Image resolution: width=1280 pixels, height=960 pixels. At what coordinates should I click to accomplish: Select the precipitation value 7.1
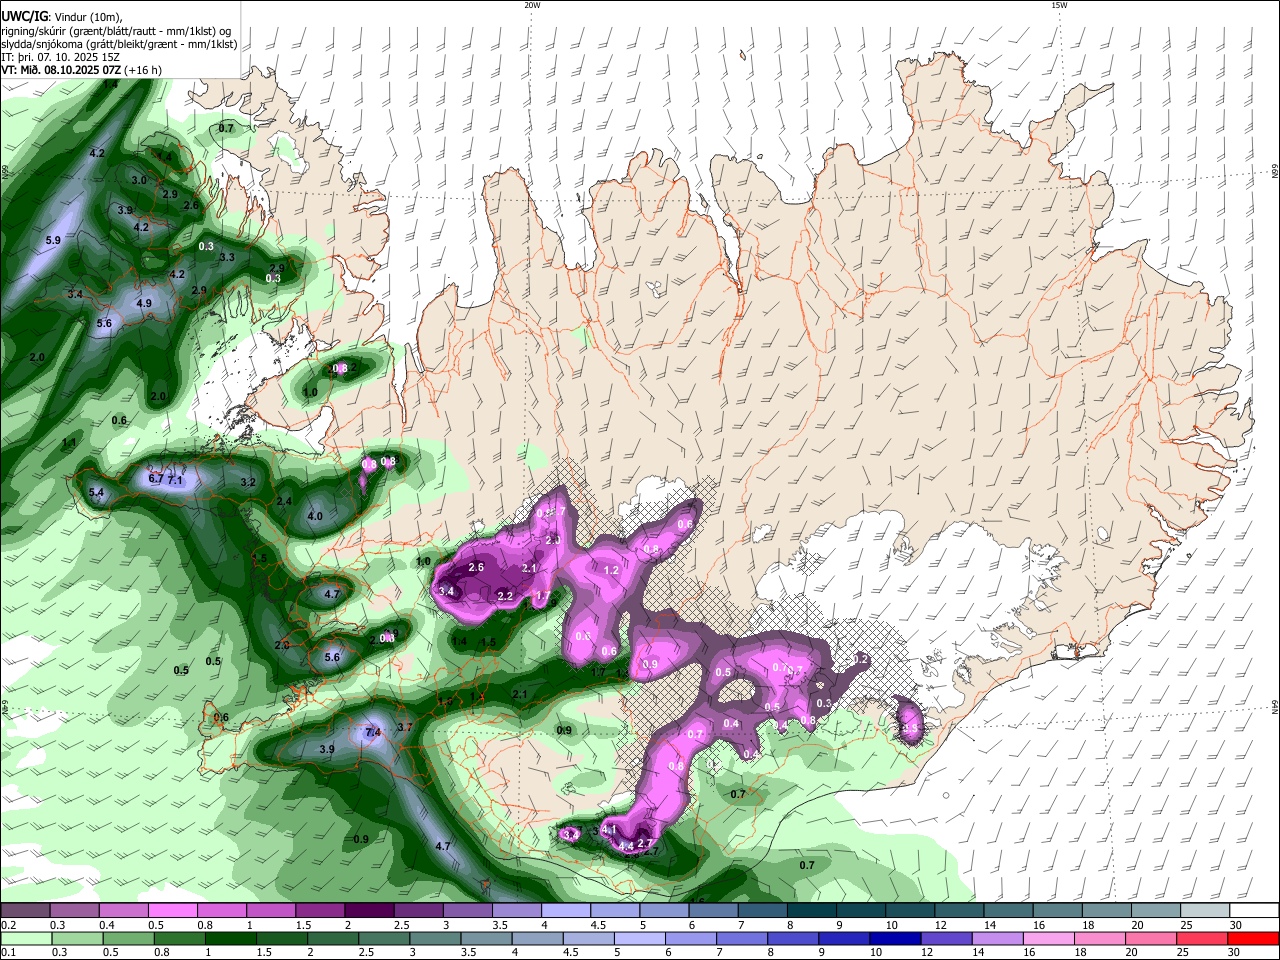click(x=175, y=481)
